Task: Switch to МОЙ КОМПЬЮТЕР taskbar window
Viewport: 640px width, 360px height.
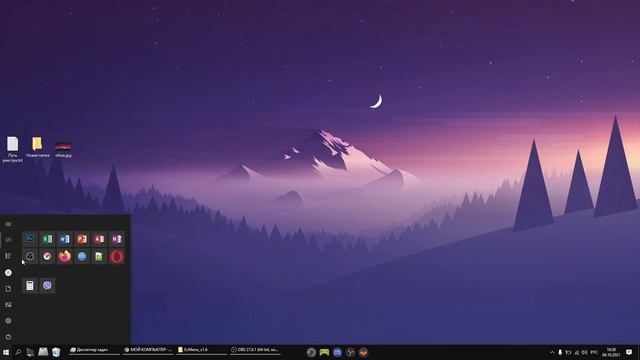Action: [148, 350]
